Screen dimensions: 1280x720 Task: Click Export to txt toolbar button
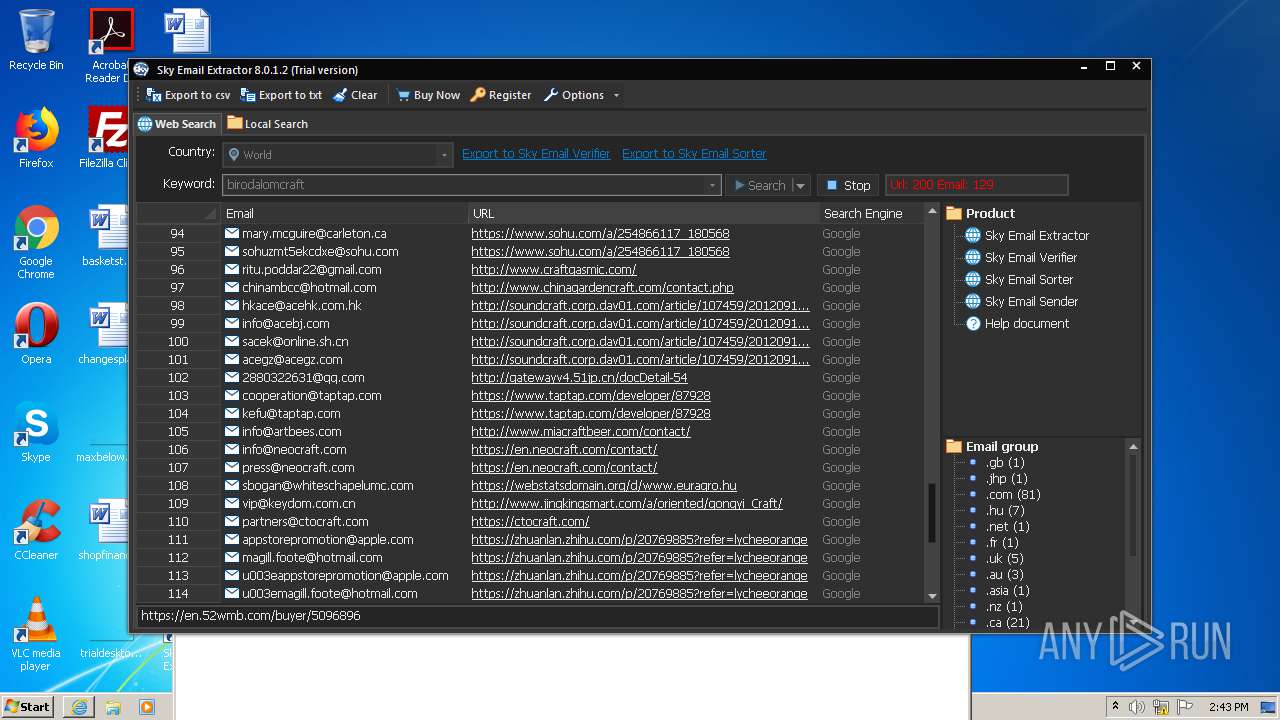pos(281,95)
